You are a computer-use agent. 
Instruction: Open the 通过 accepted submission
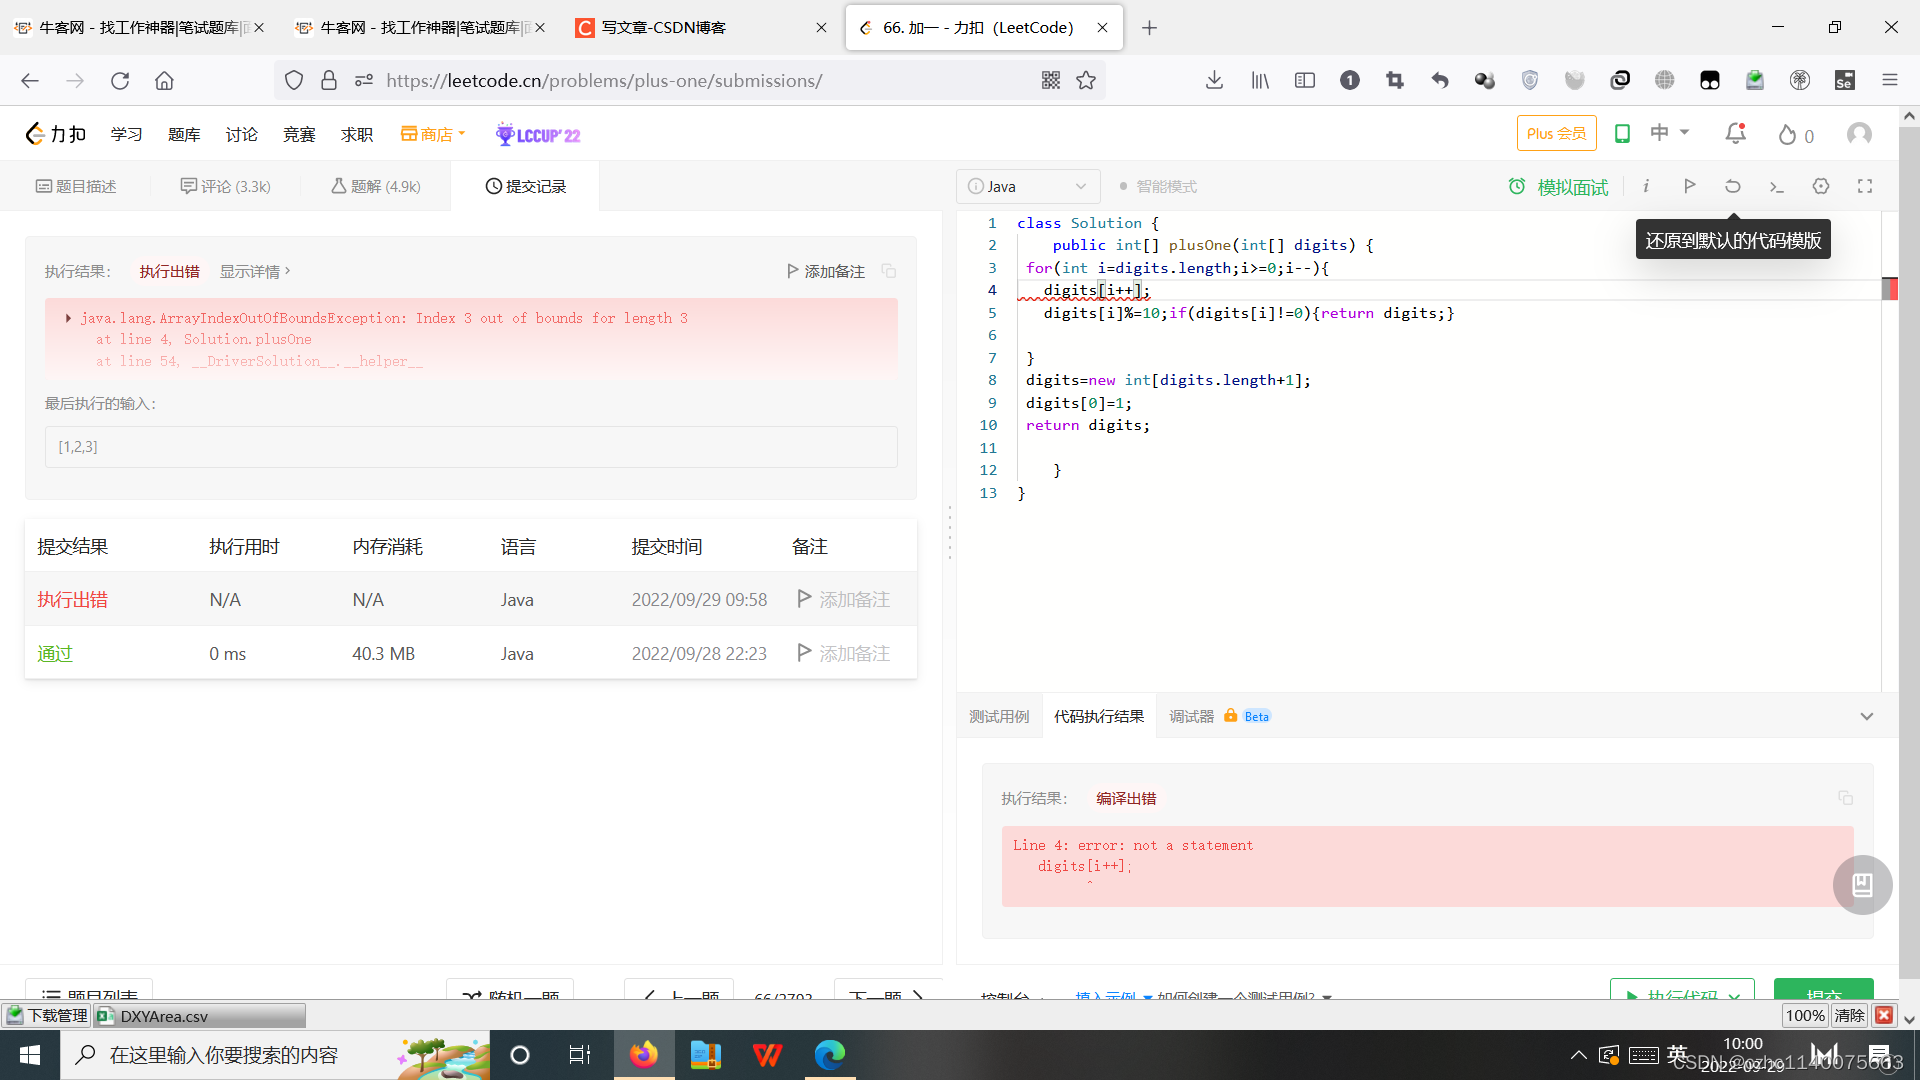(55, 653)
